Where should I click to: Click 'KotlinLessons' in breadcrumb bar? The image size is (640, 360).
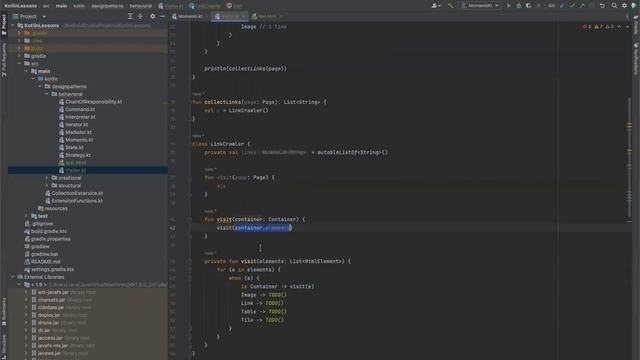20,6
